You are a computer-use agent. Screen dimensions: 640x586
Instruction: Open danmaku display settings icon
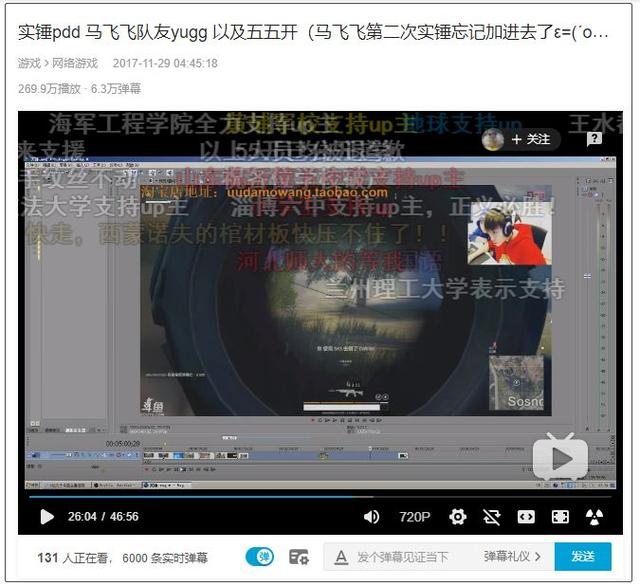pyautogui.click(x=299, y=557)
